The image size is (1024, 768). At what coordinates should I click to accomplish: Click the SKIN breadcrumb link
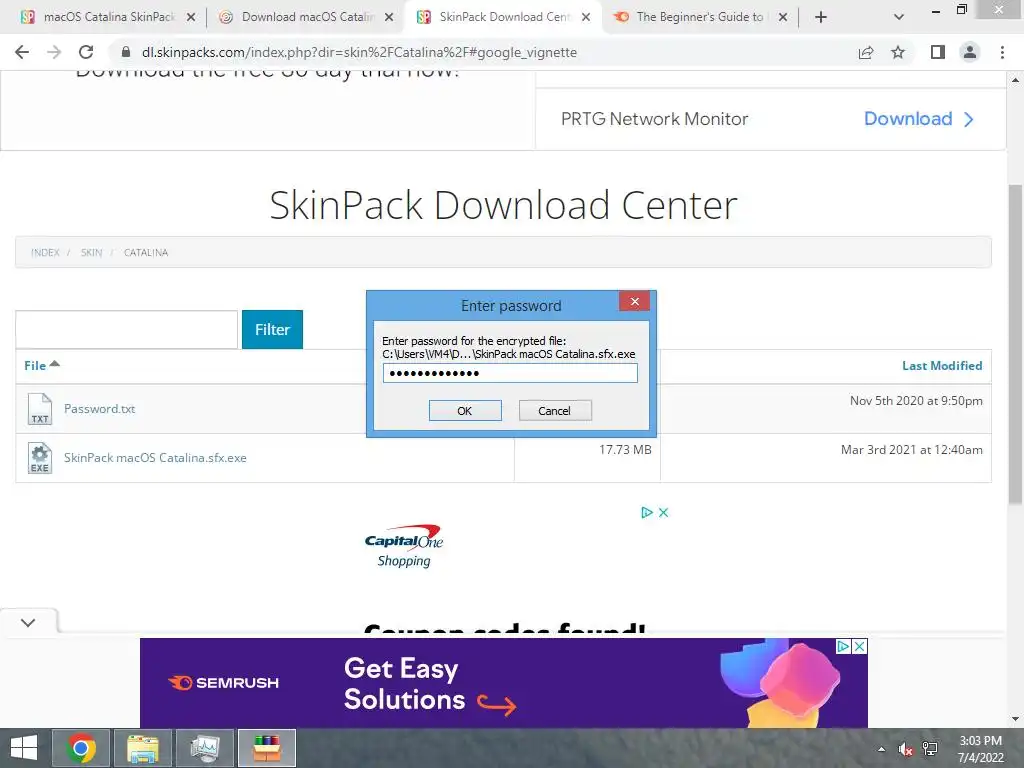point(91,253)
